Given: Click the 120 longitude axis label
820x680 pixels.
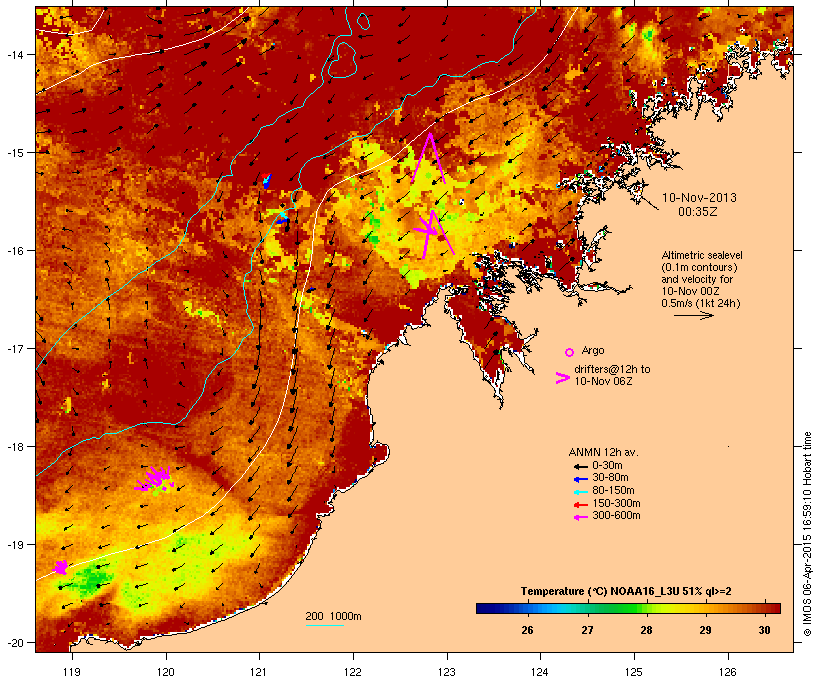Looking at the screenshot, I should 166,672.
